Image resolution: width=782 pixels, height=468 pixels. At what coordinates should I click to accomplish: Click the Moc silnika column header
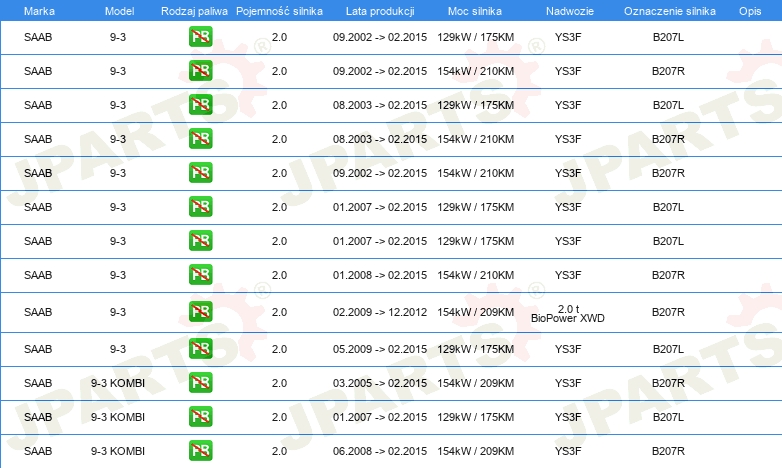point(475,11)
